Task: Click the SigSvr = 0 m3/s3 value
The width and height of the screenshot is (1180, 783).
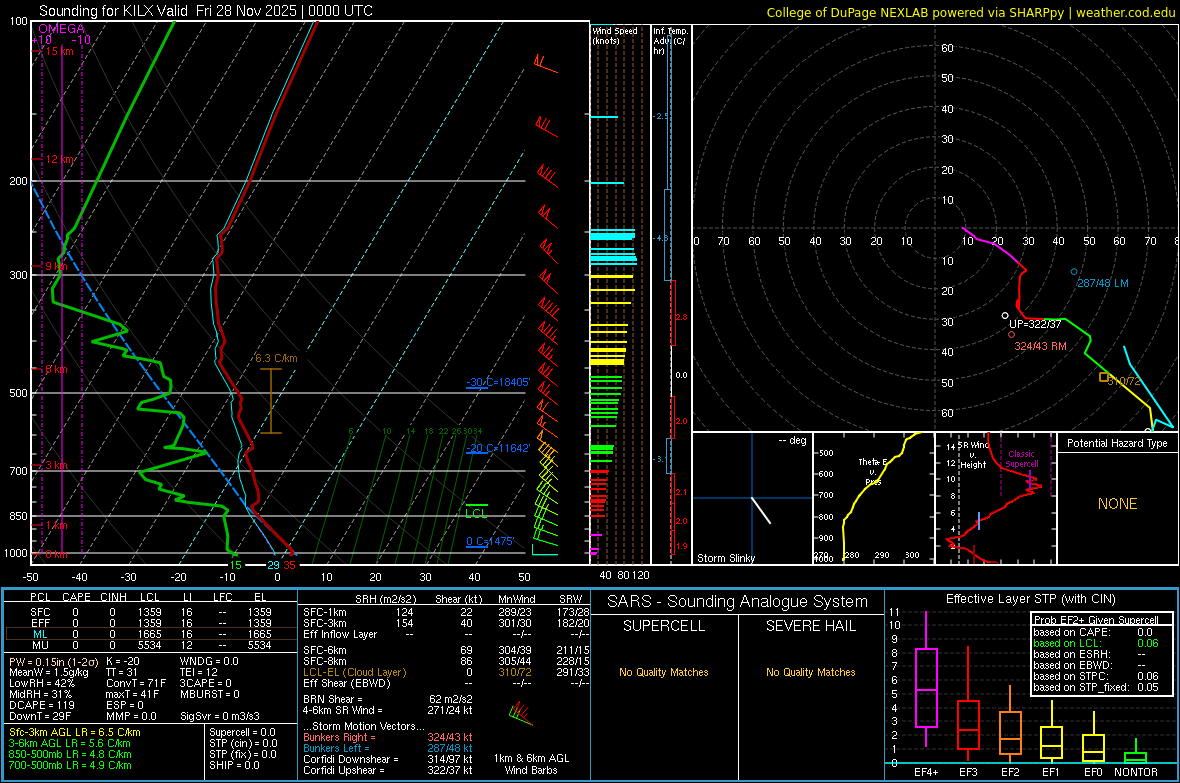Action: click(220, 716)
